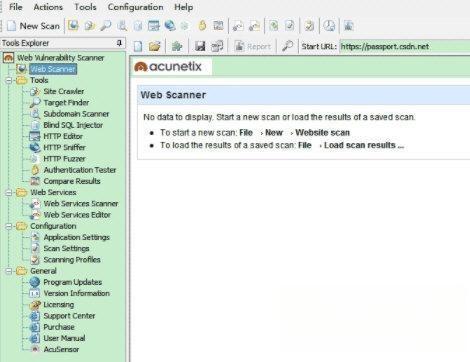Open Subdomain Scanner from top toolbar icon
The width and height of the screenshot is (470, 362).
(122, 26)
